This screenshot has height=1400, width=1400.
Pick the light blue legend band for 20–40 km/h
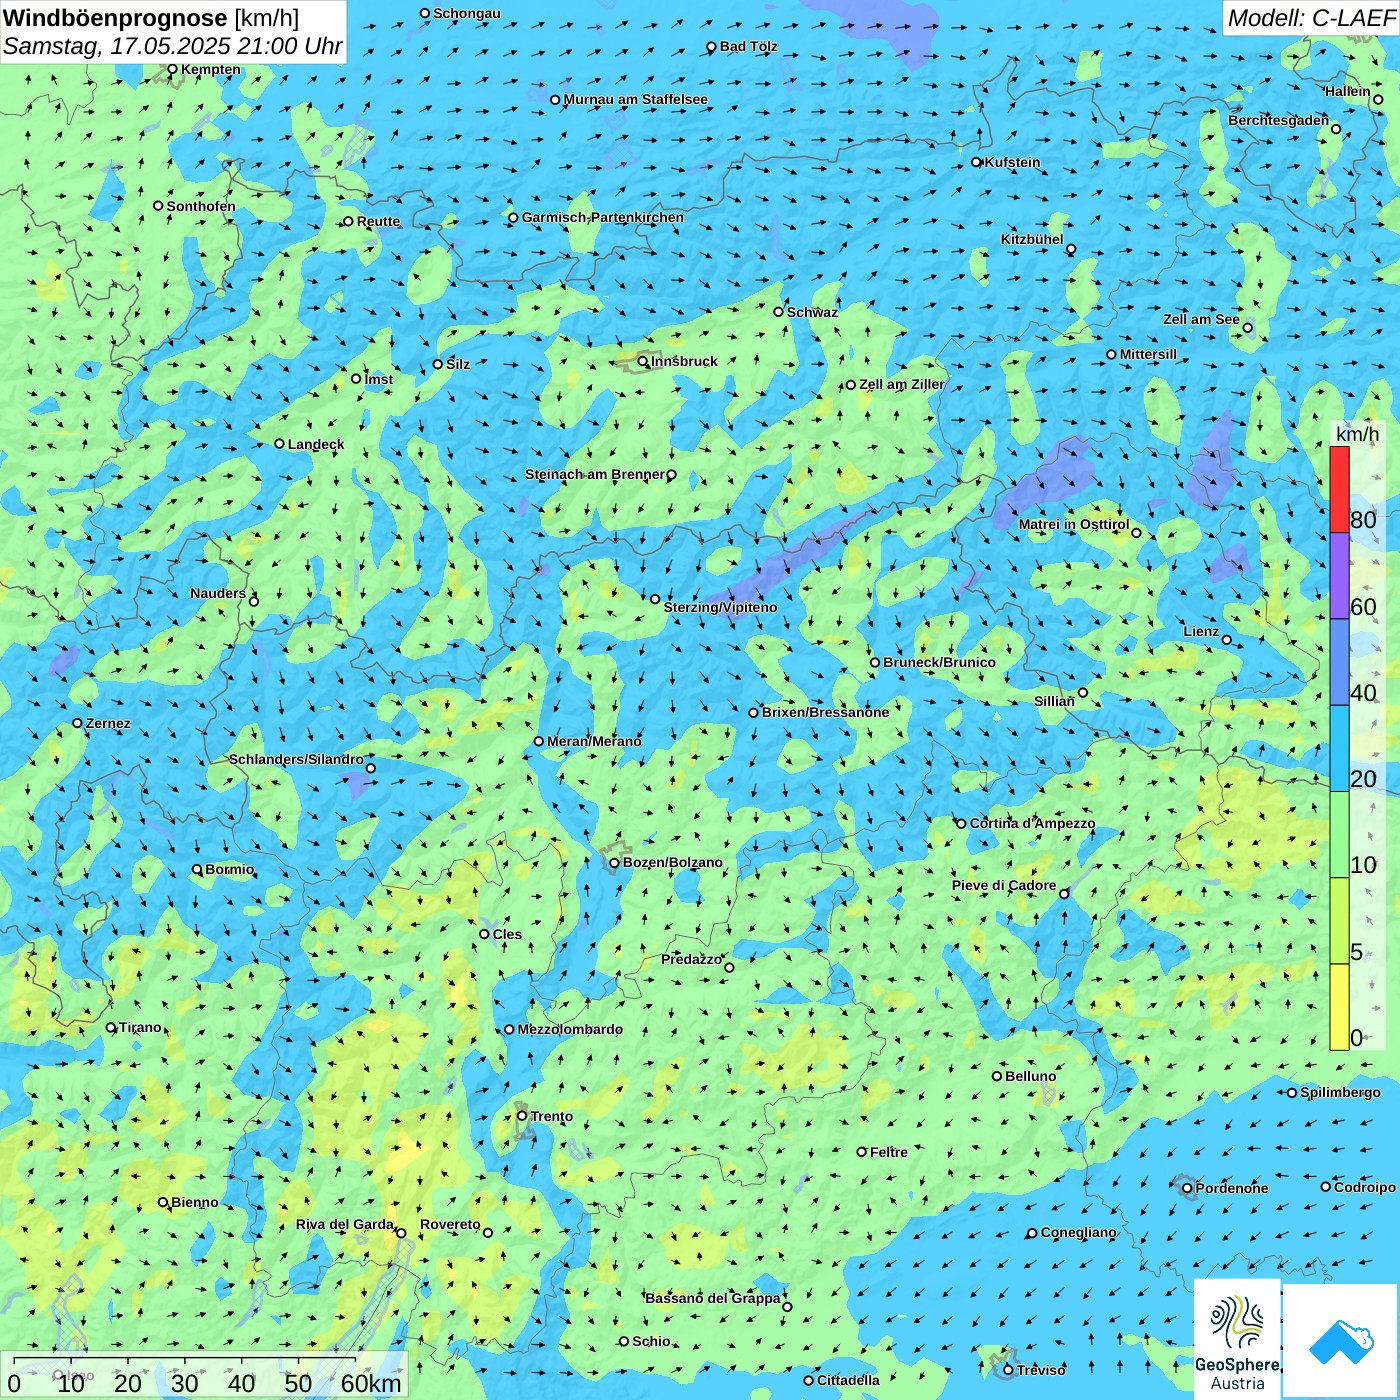[1339, 749]
